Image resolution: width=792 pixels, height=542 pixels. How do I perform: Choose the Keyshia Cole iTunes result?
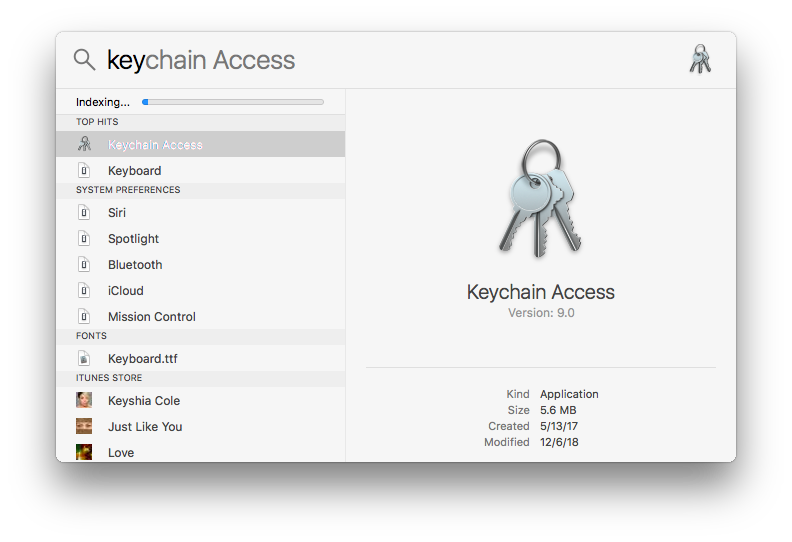tap(201, 401)
